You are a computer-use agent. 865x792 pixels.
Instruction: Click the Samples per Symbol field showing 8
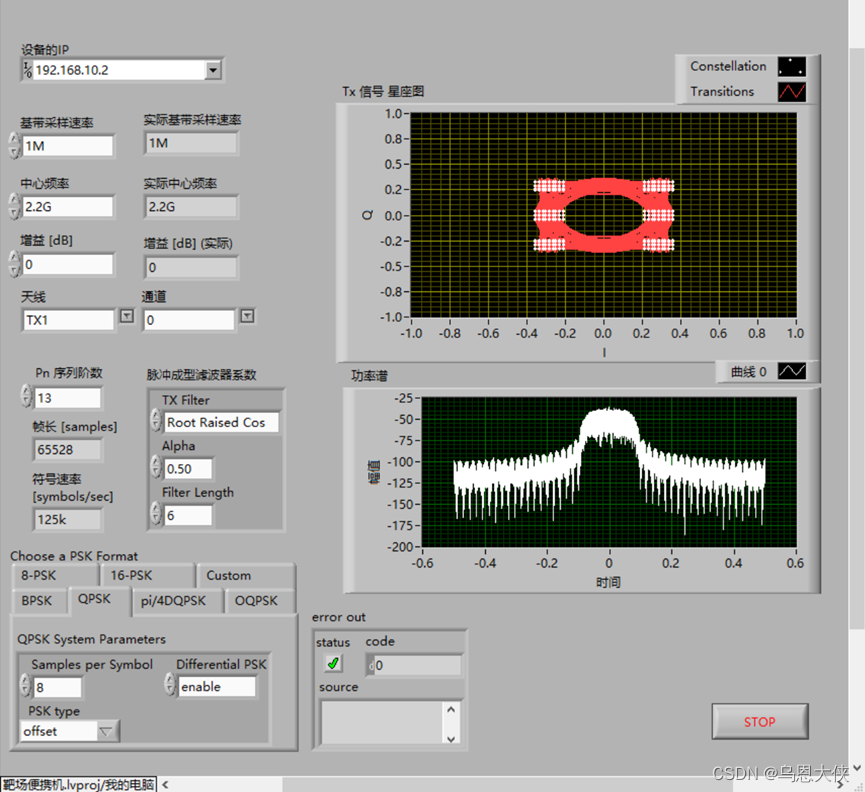coord(57,687)
